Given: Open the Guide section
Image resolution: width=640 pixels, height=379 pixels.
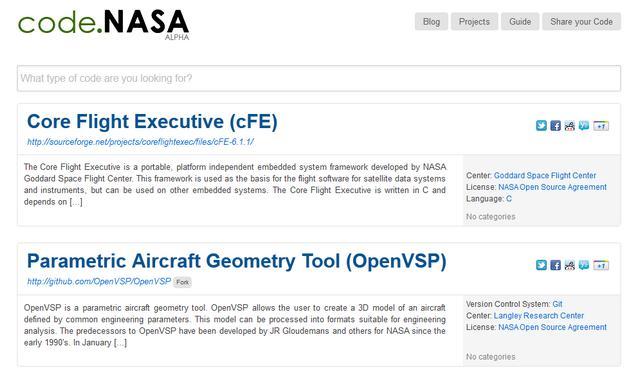Looking at the screenshot, I should [520, 22].
